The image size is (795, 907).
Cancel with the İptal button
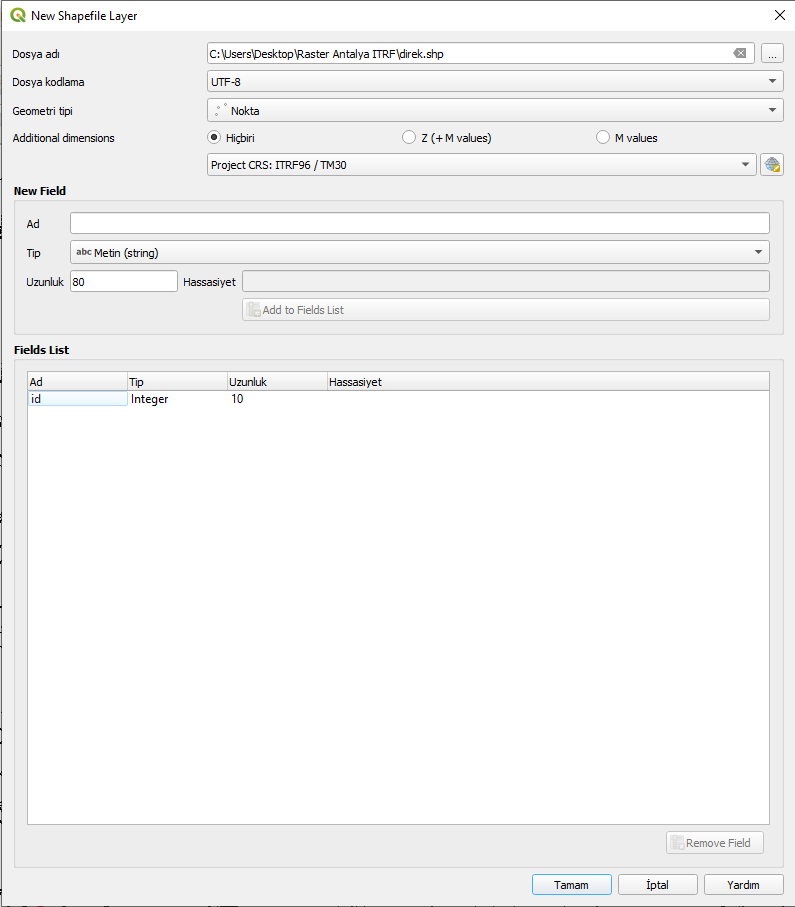(657, 885)
